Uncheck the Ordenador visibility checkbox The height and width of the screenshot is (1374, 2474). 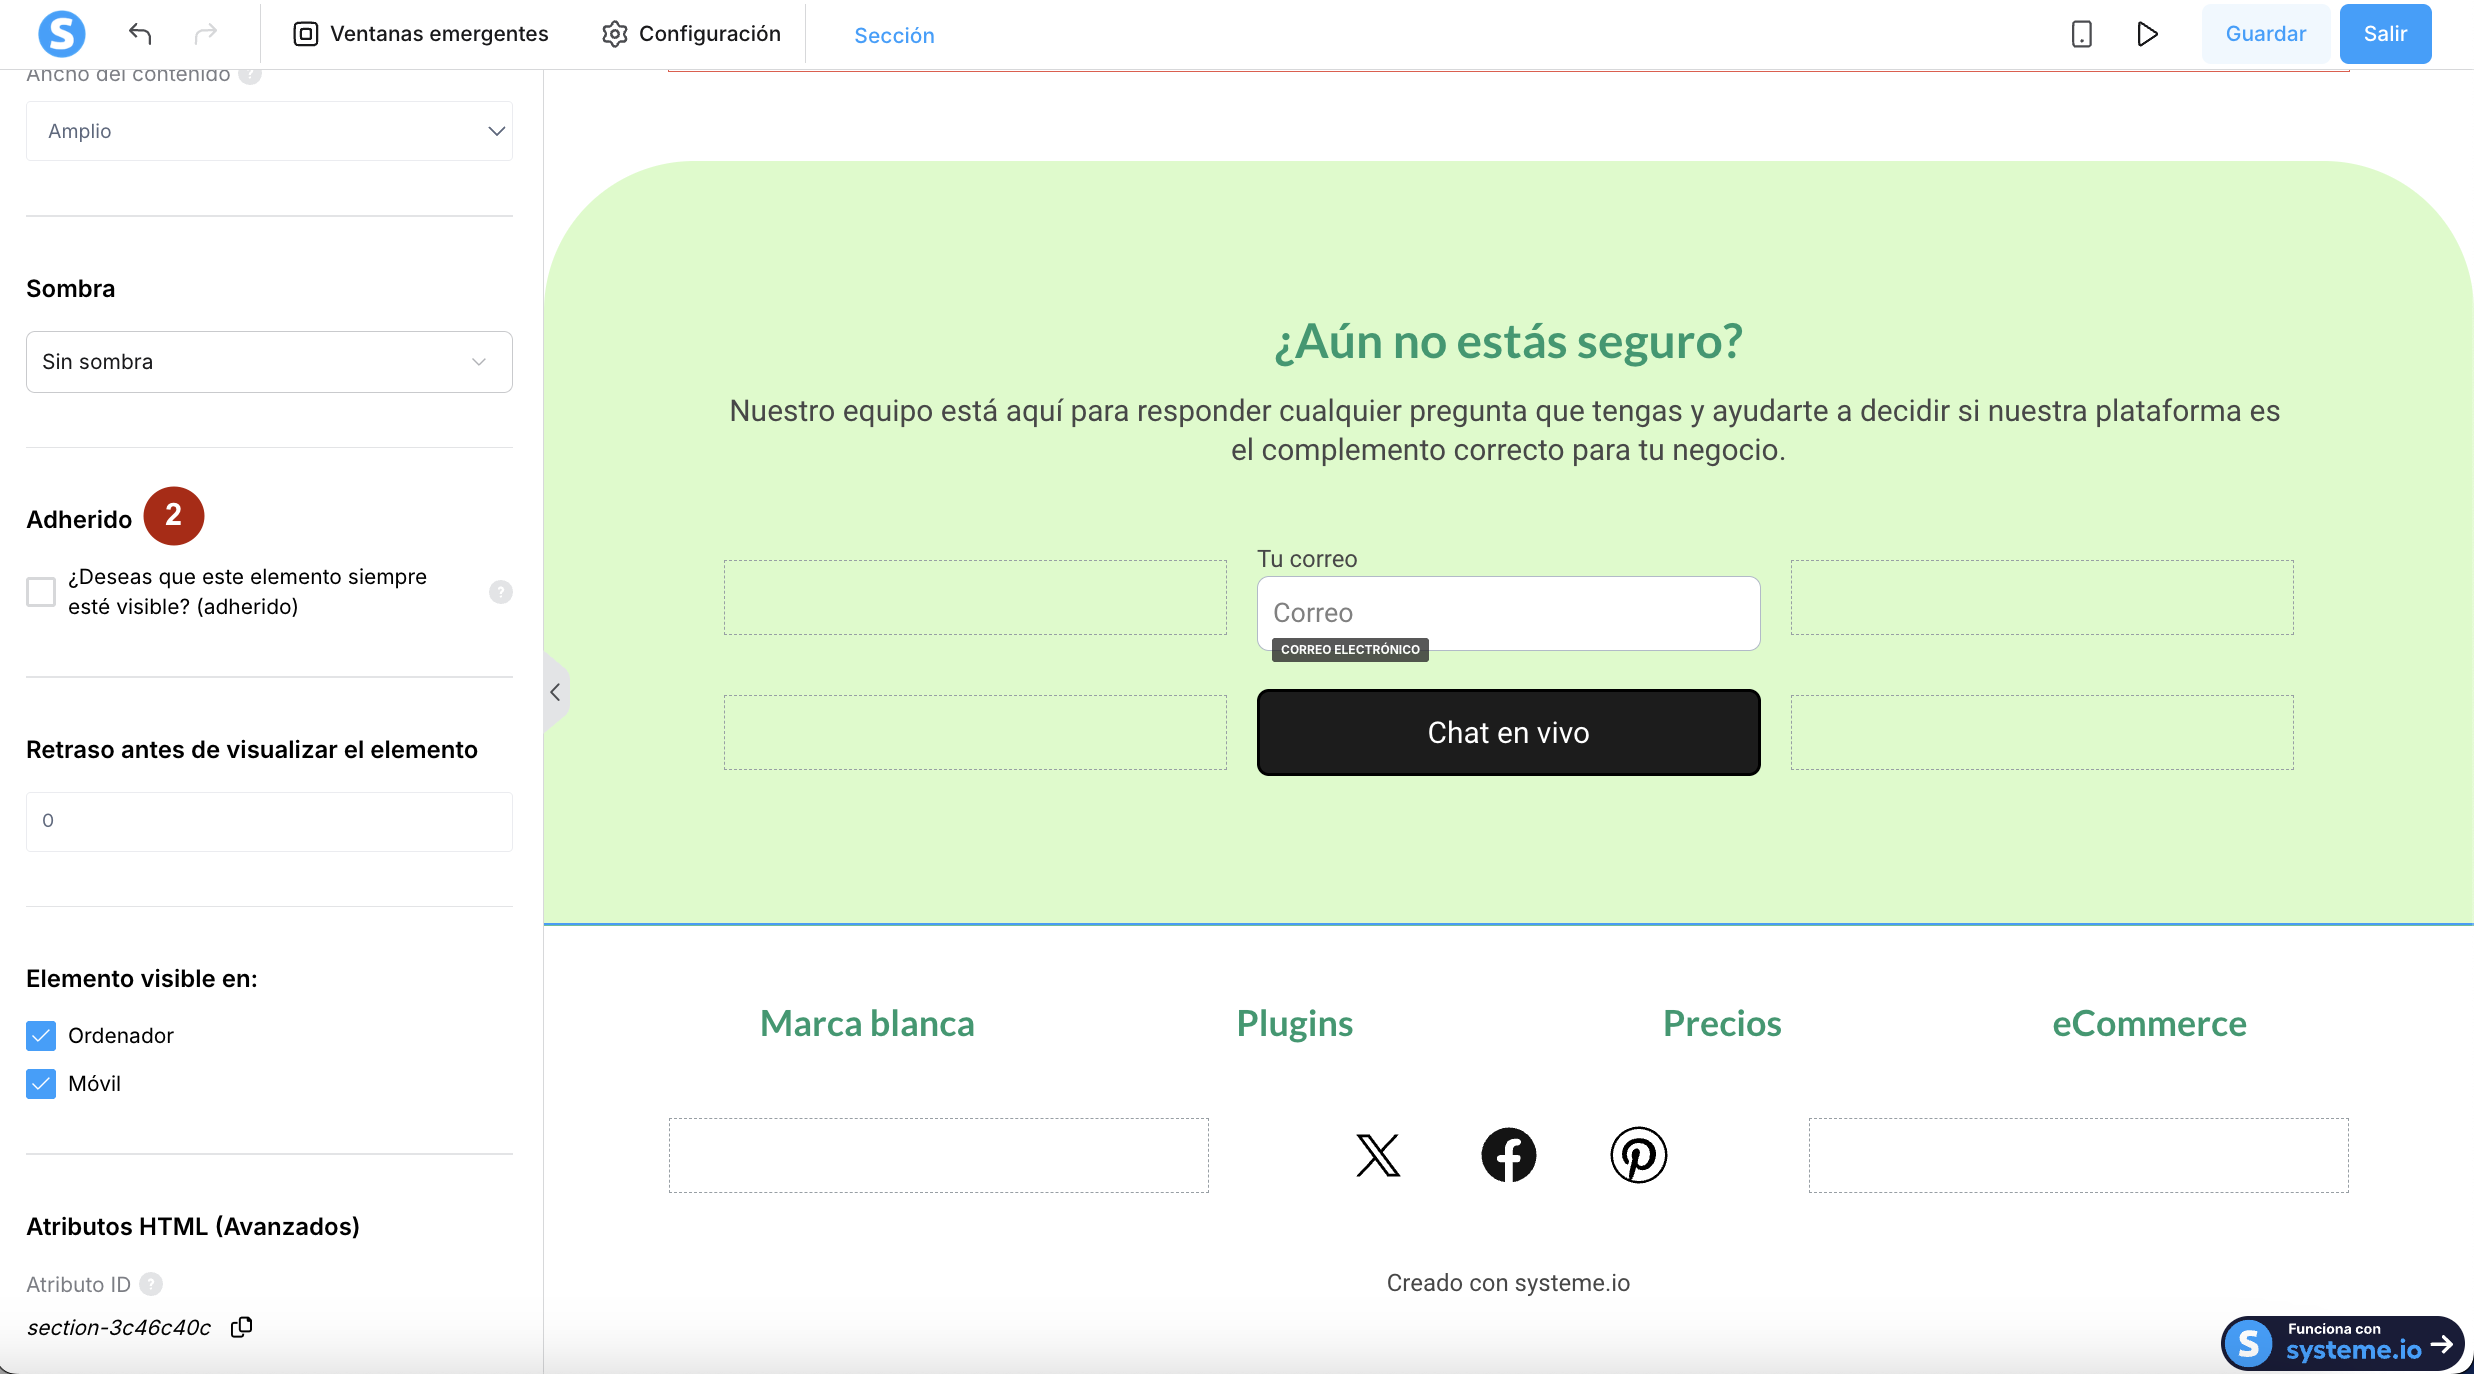tap(41, 1036)
